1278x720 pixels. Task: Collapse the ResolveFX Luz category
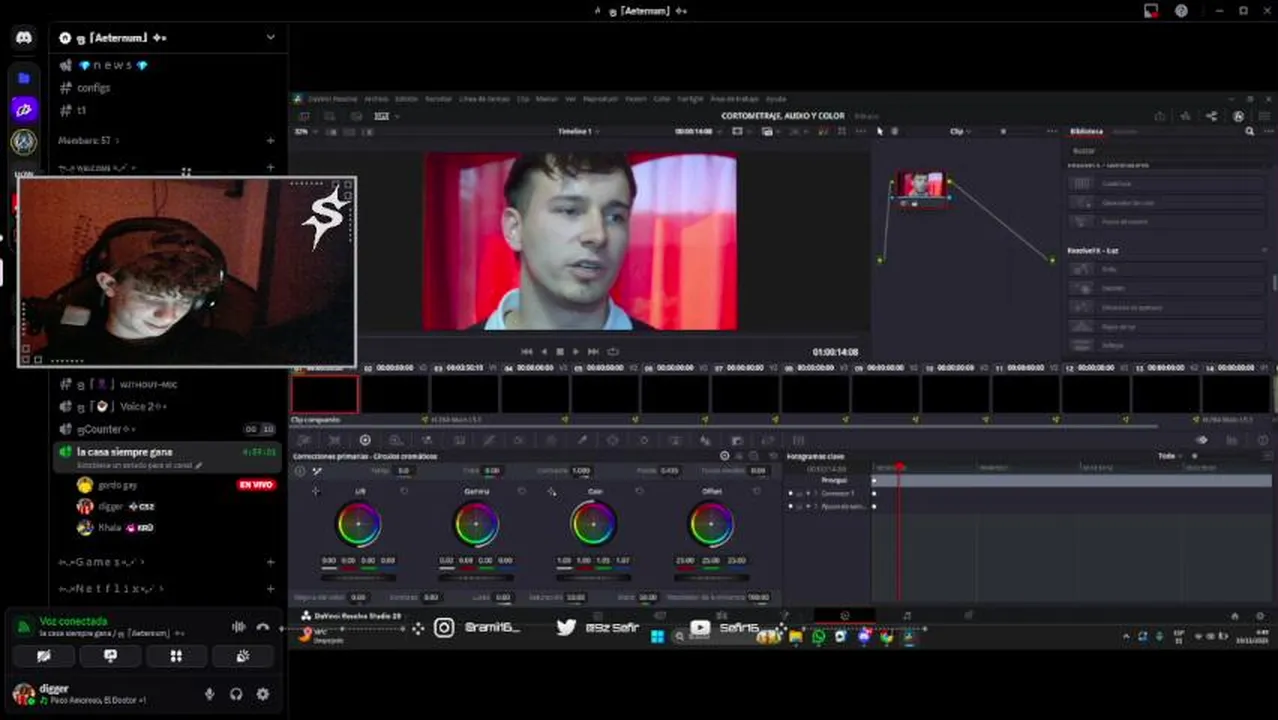(x=1264, y=250)
